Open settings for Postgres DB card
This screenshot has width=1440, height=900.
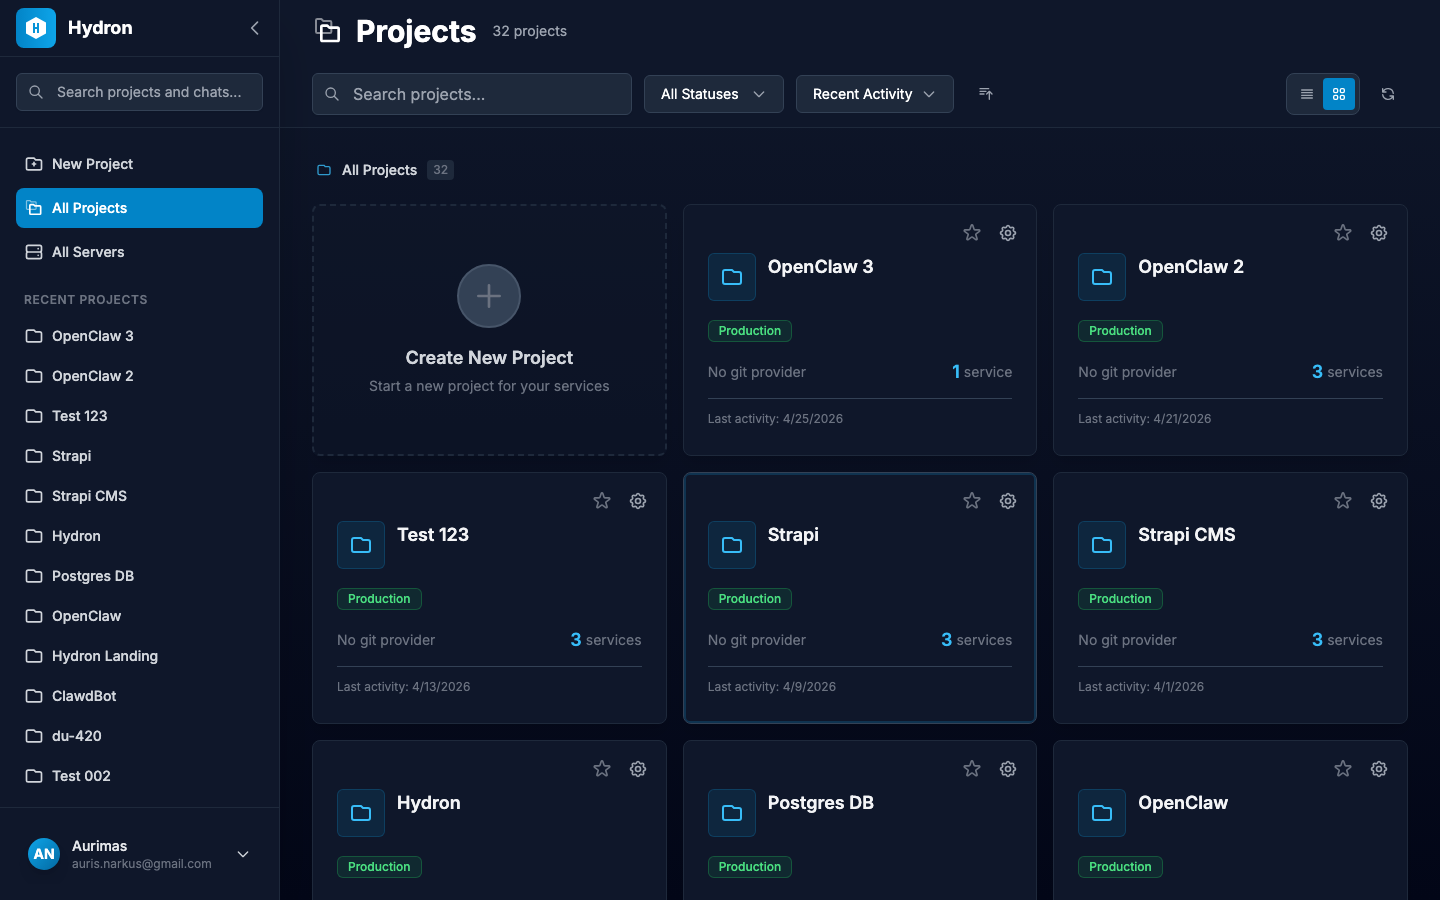point(1008,769)
